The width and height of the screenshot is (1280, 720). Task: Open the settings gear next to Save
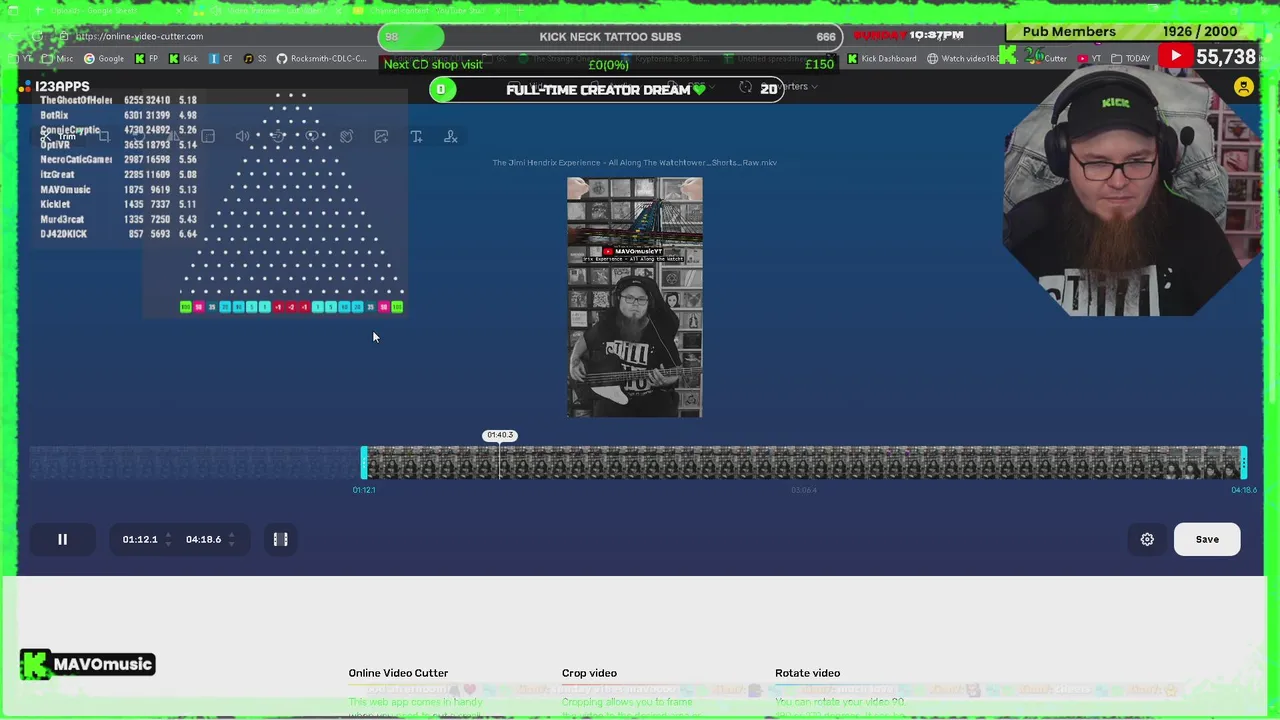(x=1147, y=539)
